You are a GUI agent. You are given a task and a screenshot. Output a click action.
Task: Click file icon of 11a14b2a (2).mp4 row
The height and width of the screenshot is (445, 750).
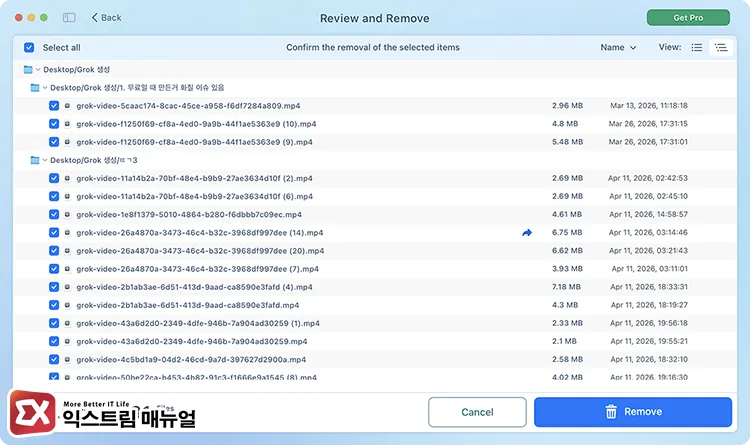pyautogui.click(x=67, y=178)
